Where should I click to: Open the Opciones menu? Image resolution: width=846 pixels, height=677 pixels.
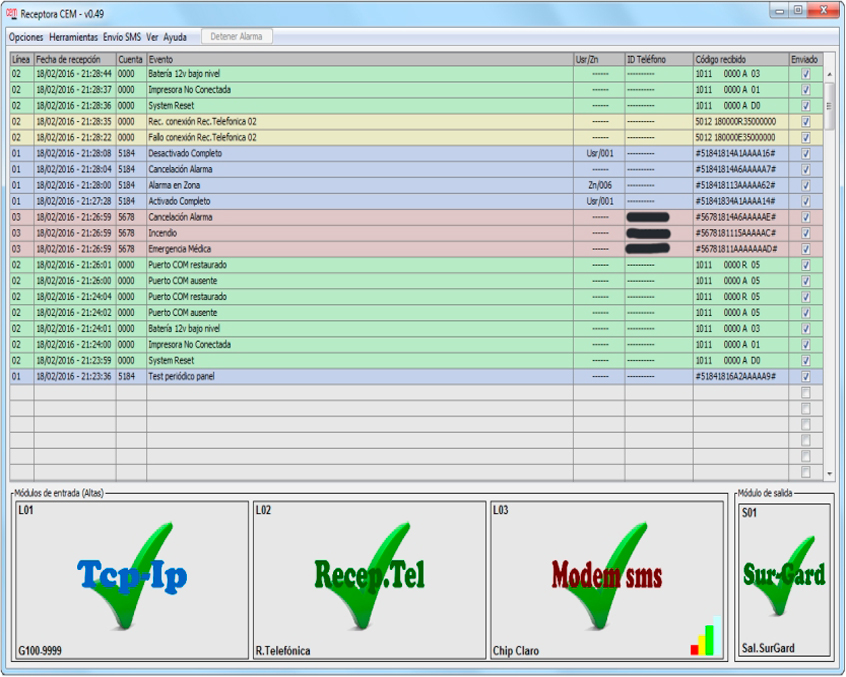[26, 37]
